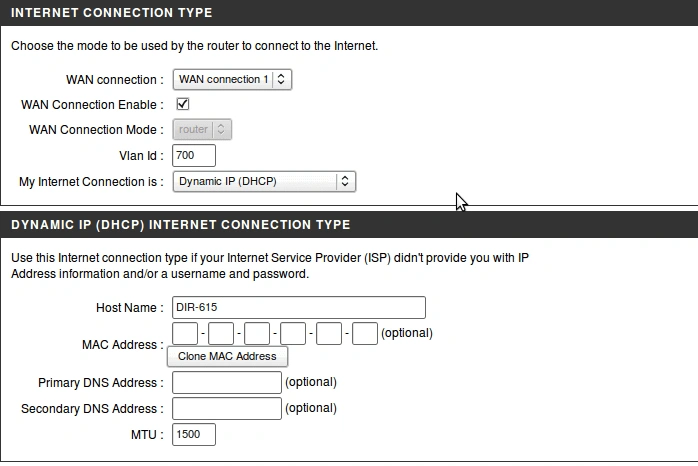698x466 pixels.
Task: Click the MTU input field
Action: point(194,435)
